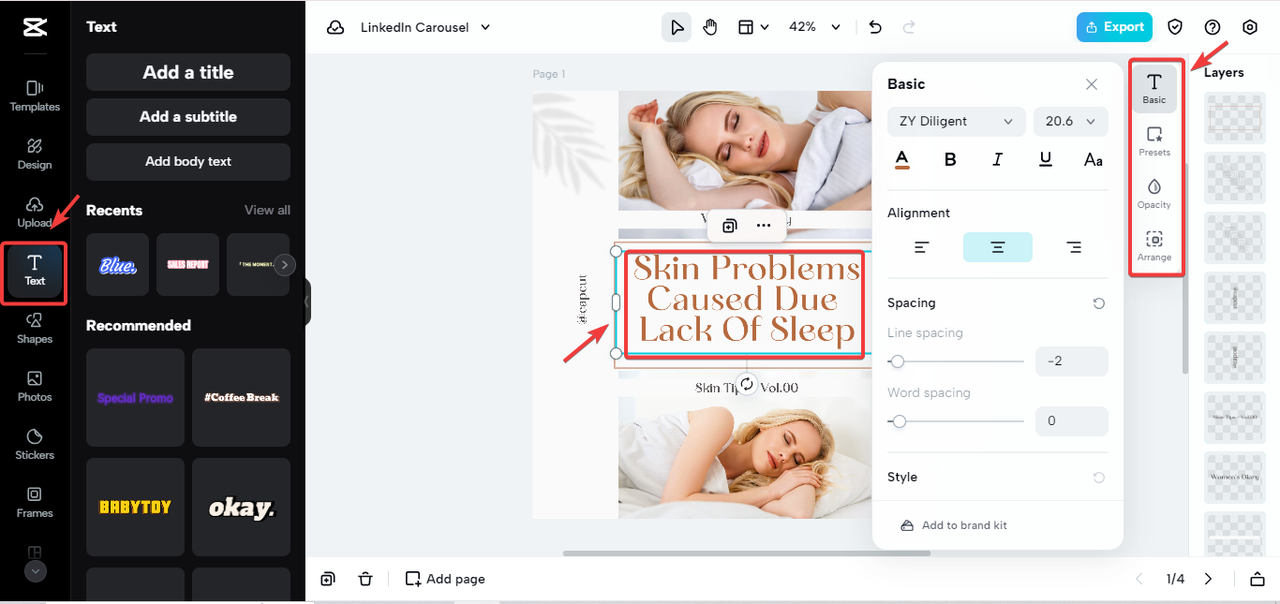Open the text color picker

(902, 160)
